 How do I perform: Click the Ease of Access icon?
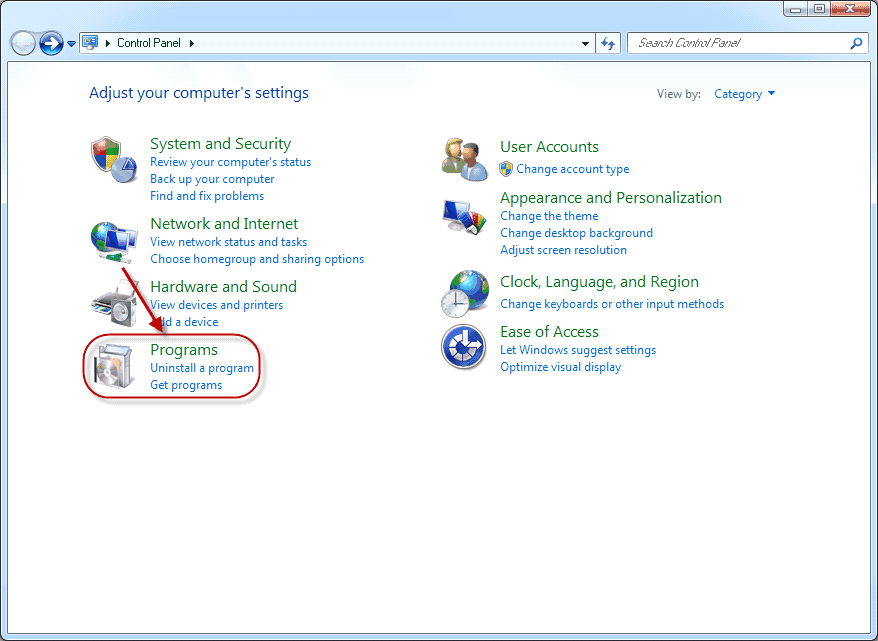tap(464, 348)
